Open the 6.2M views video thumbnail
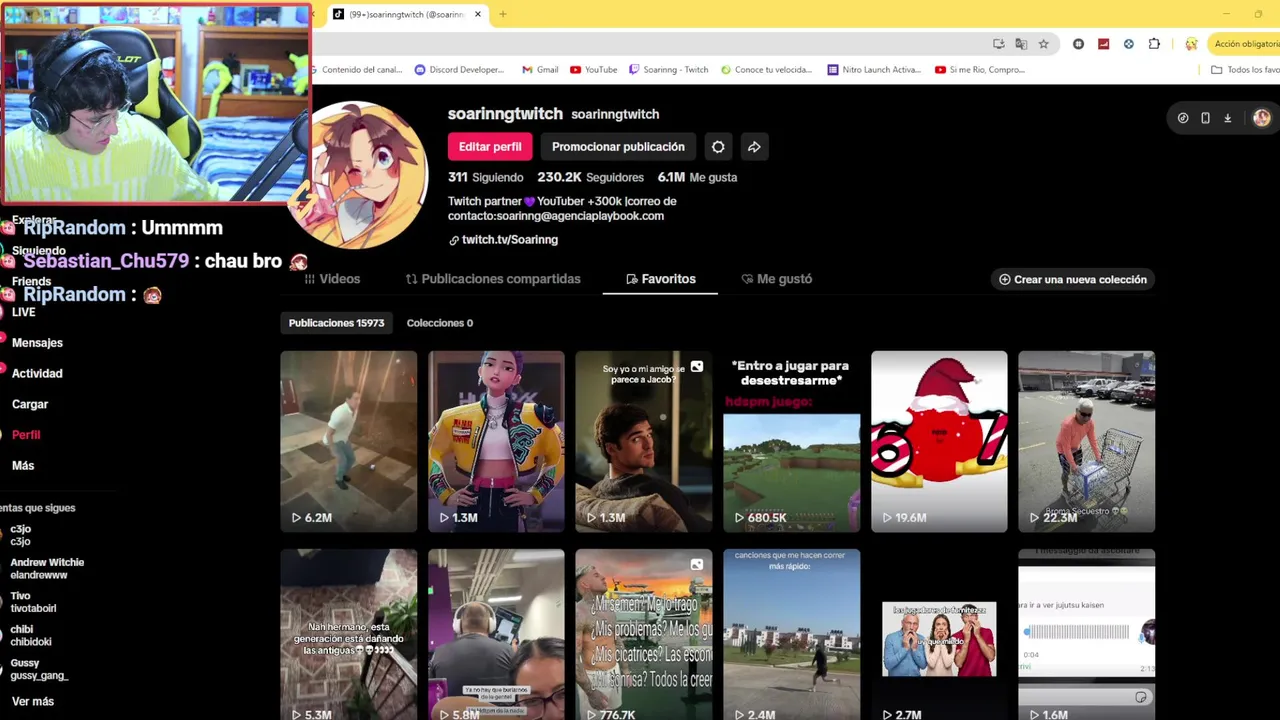The height and width of the screenshot is (720, 1280). (348, 441)
